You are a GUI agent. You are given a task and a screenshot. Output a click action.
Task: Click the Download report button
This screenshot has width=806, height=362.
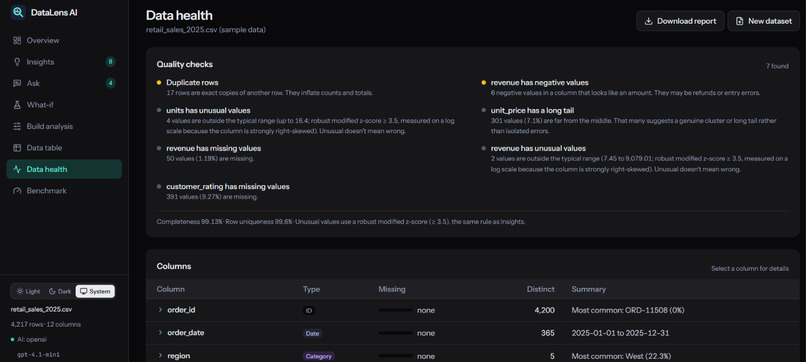coord(681,21)
